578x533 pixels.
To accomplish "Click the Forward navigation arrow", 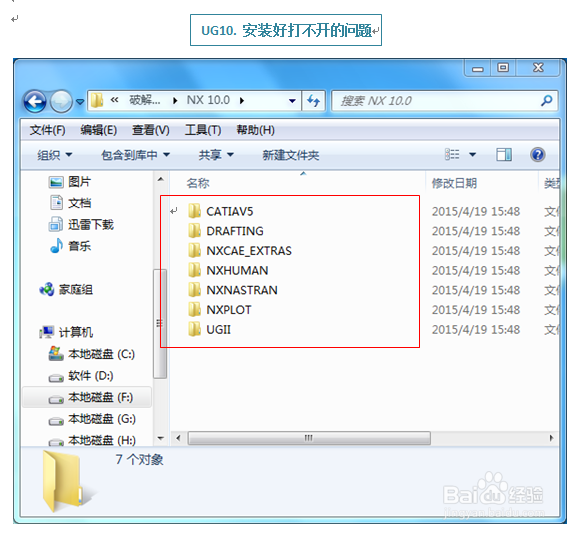I will (x=61, y=101).
